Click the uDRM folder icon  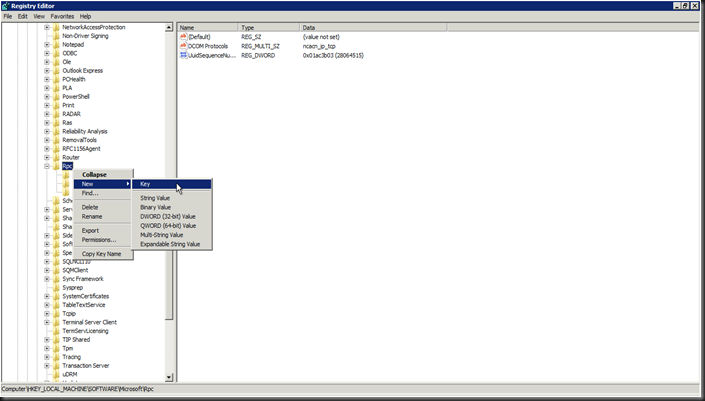tap(56, 374)
